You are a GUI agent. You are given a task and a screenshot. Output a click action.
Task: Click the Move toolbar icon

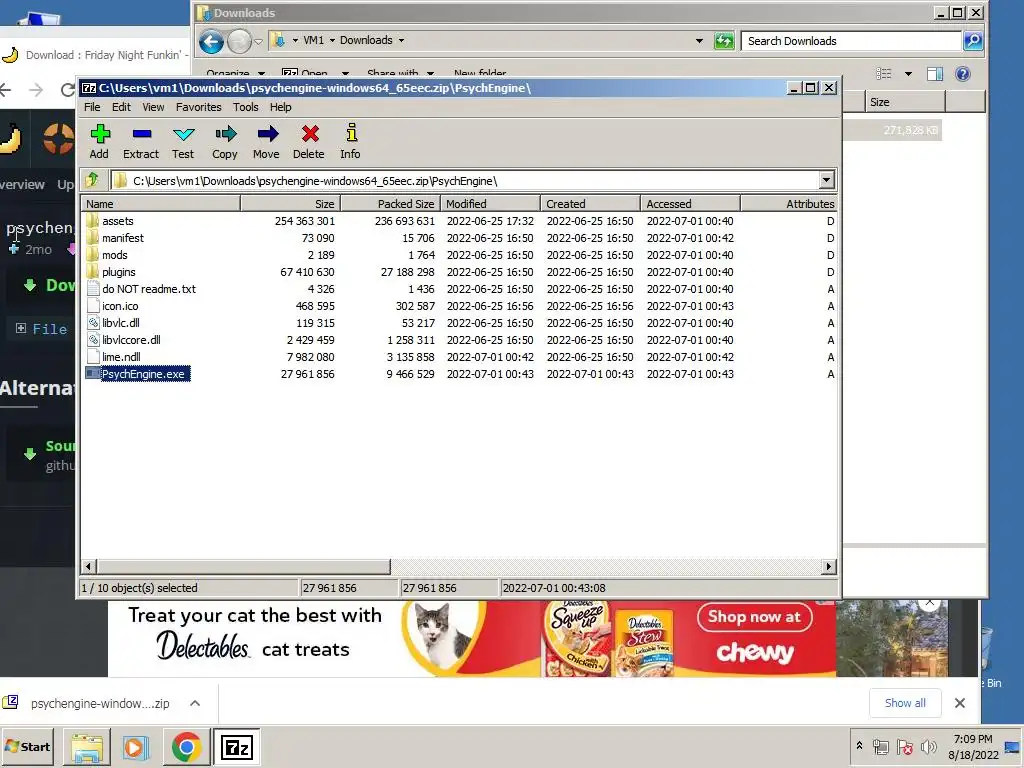click(266, 142)
